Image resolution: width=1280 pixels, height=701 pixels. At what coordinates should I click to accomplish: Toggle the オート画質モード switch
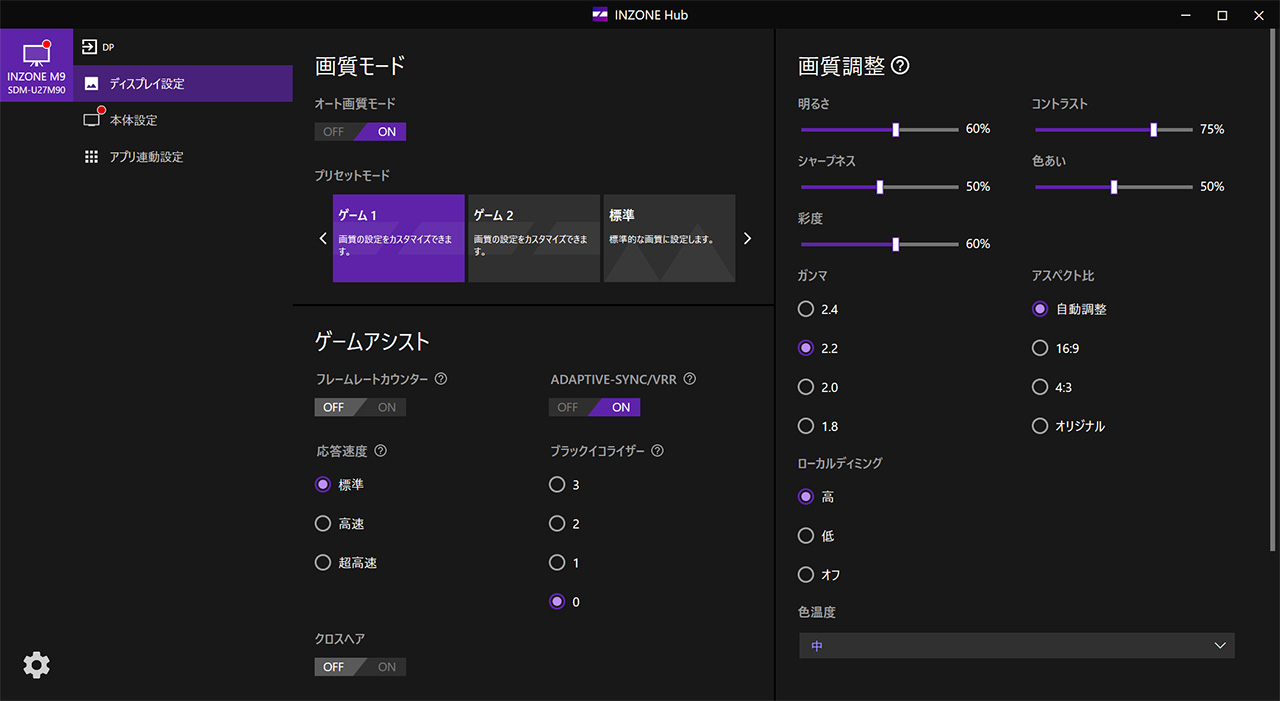[360, 132]
